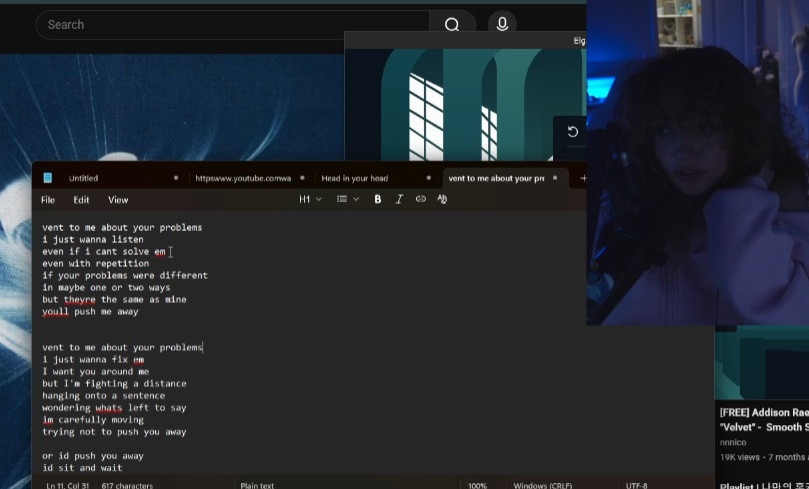809x489 pixels.
Task: Click the line 'i just wanna fix em'
Action: click(x=93, y=360)
